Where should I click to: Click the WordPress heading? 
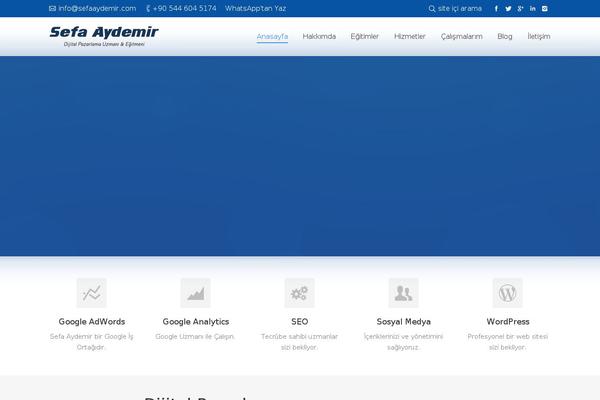click(508, 322)
